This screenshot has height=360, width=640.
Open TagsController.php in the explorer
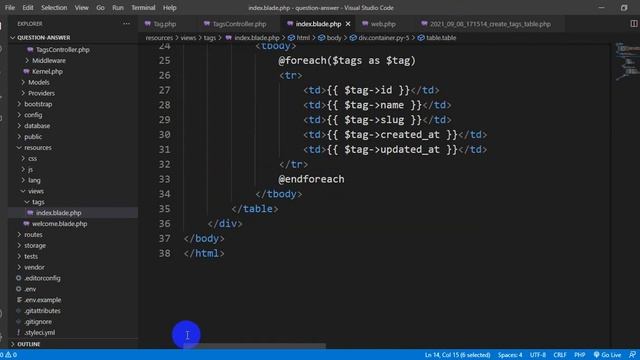(x=62, y=50)
